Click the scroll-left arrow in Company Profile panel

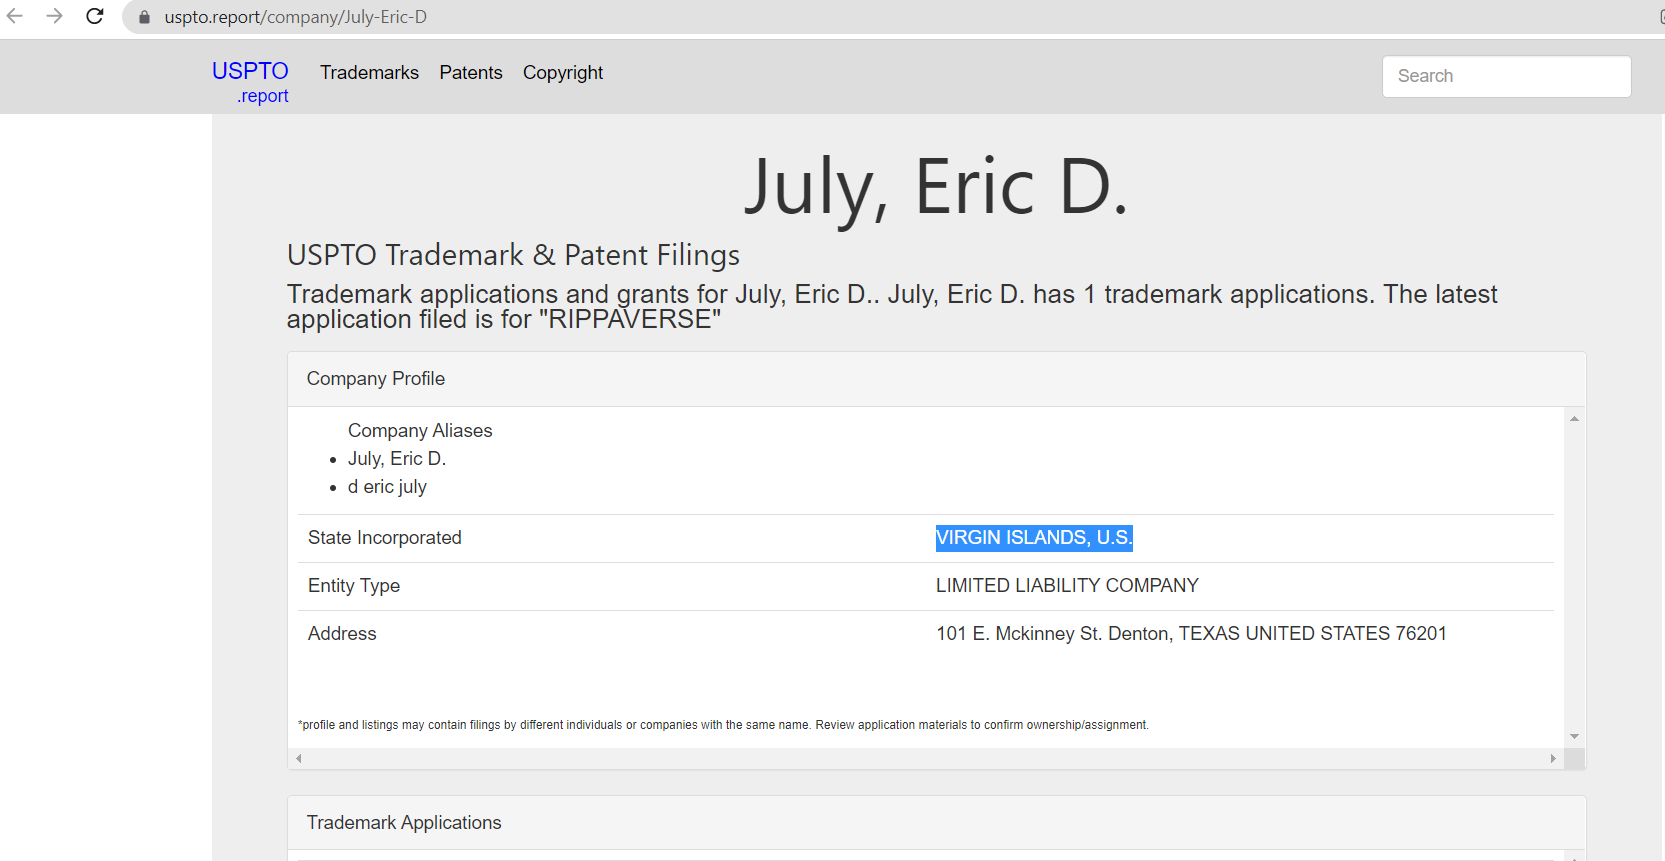(298, 758)
